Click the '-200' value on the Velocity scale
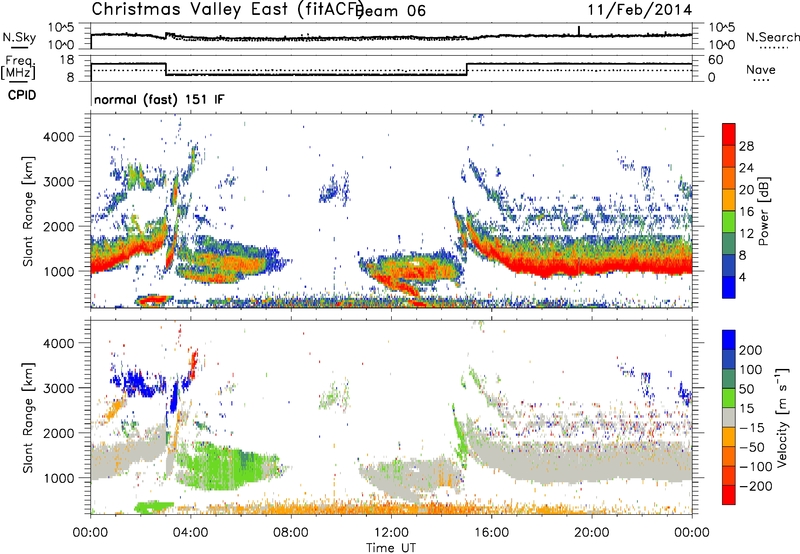Screen dimensions: 800x554 (x=754, y=486)
